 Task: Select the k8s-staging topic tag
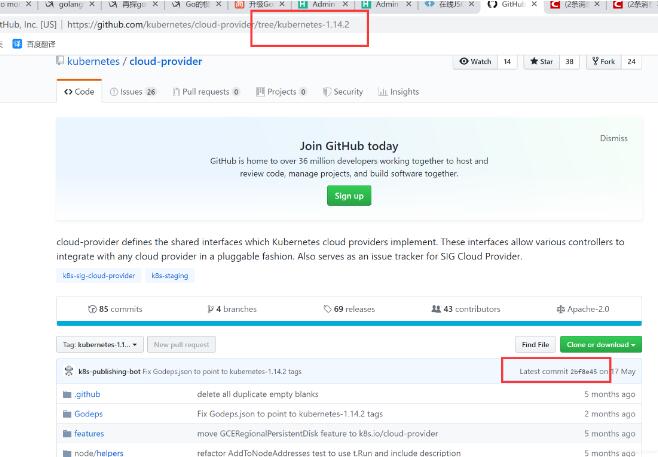click(x=170, y=276)
